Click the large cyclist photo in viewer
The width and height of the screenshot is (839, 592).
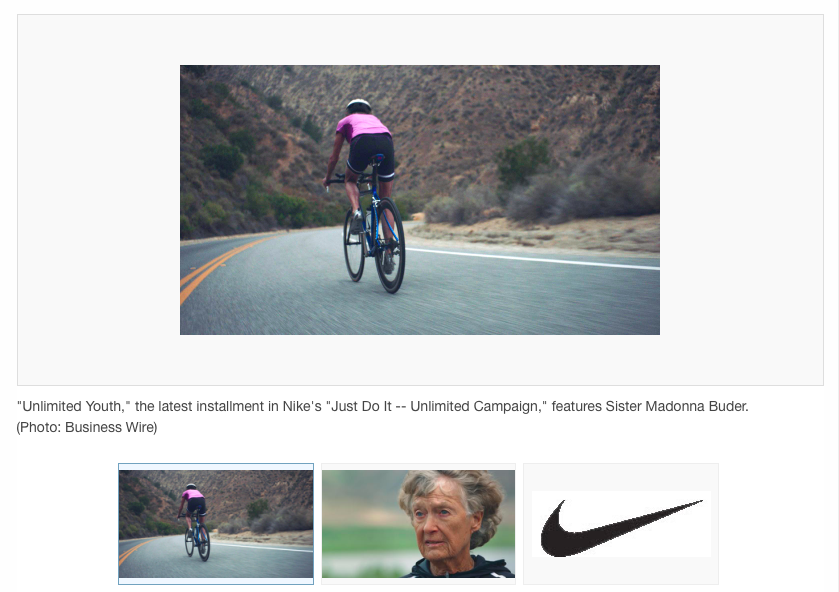point(420,200)
